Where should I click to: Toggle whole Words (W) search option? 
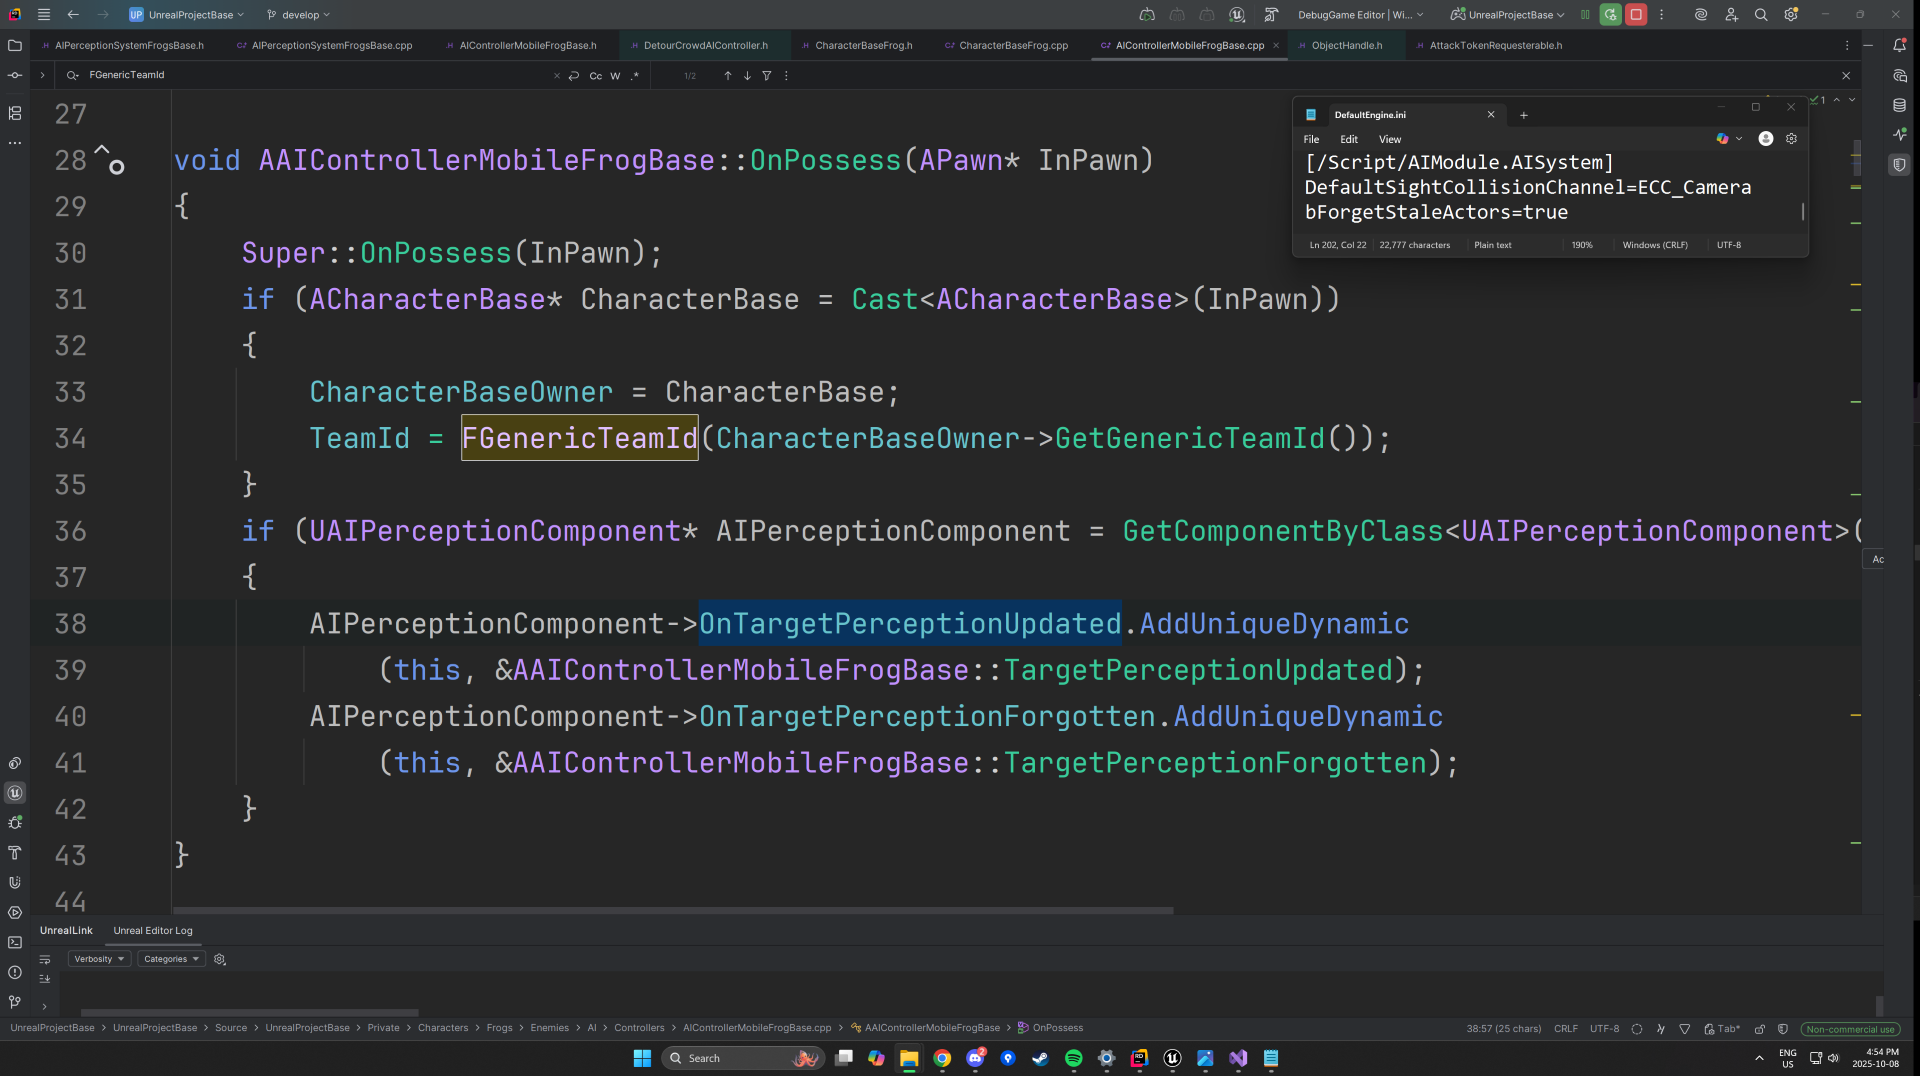pyautogui.click(x=615, y=76)
